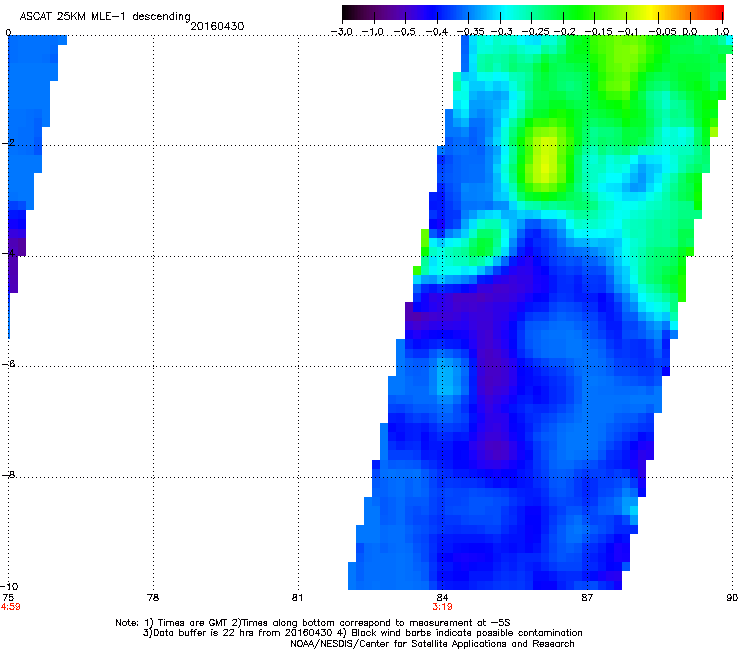Click the date label 20160430
The image size is (740, 650).
tap(217, 26)
